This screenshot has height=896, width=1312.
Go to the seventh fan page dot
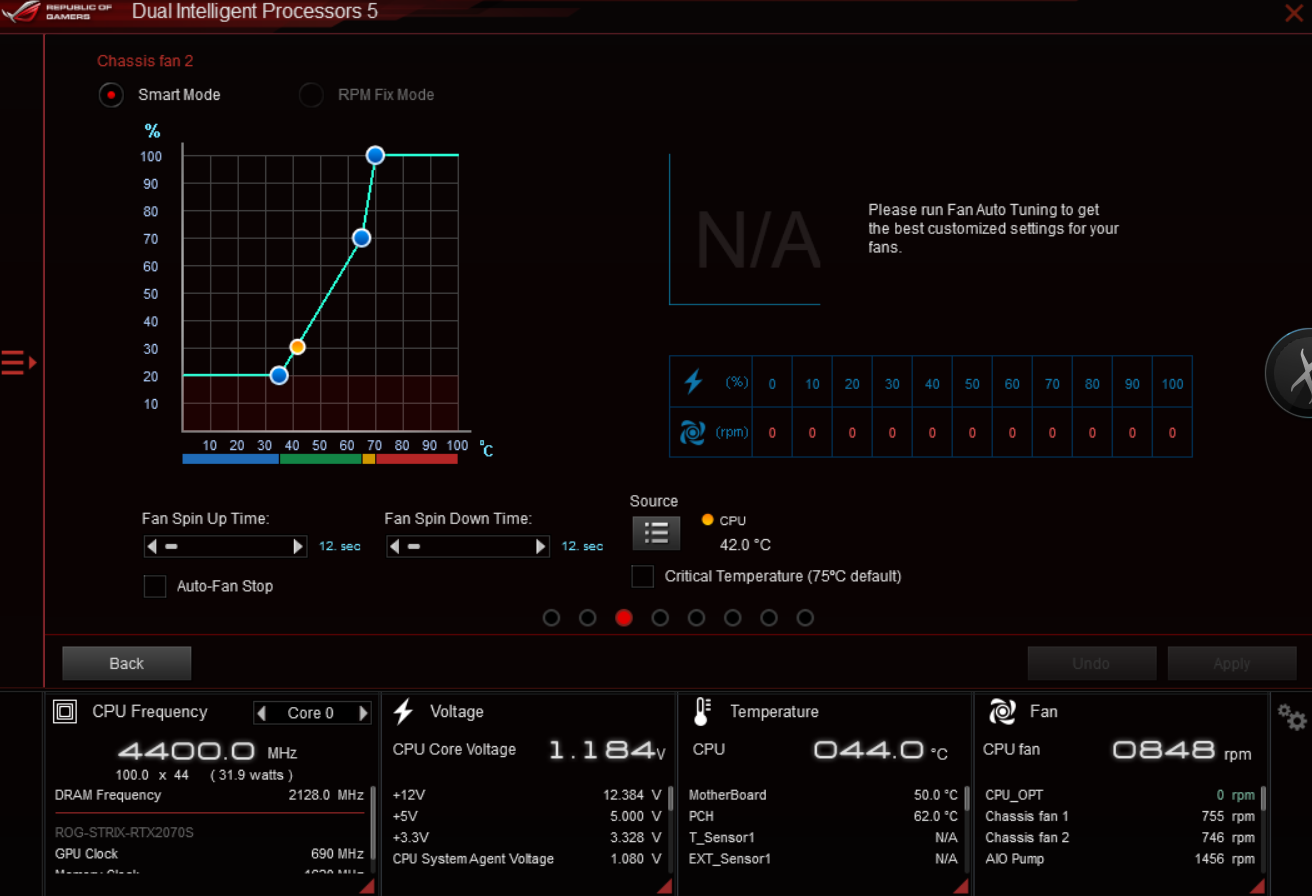click(x=769, y=618)
